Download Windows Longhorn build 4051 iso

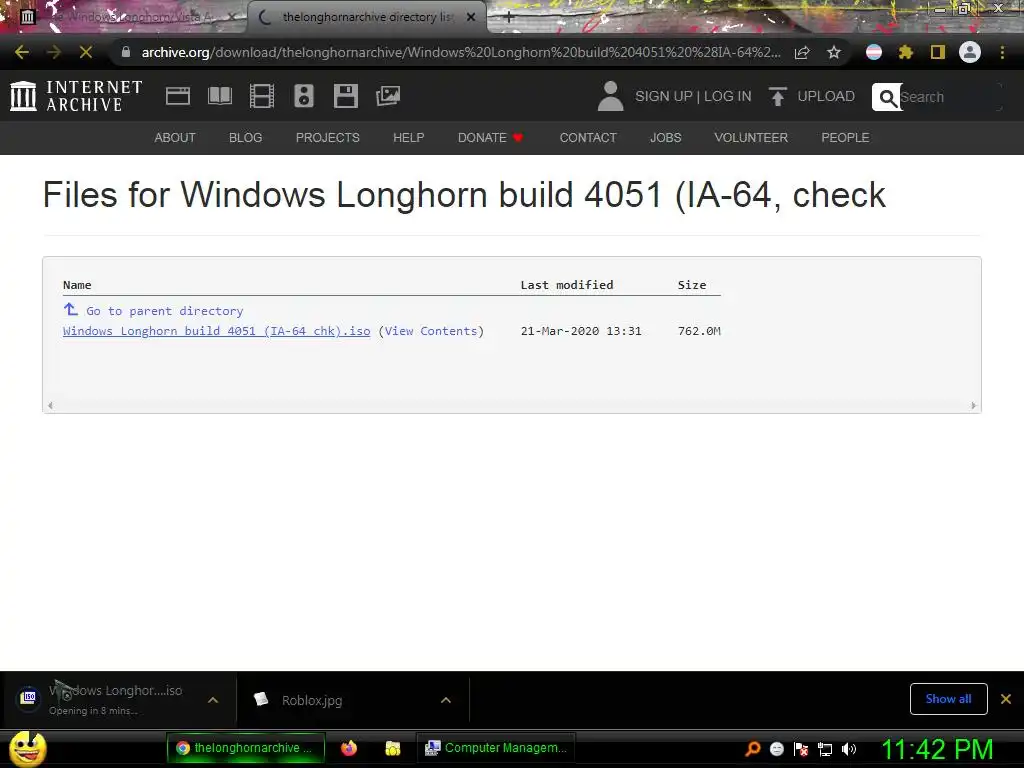click(x=216, y=331)
